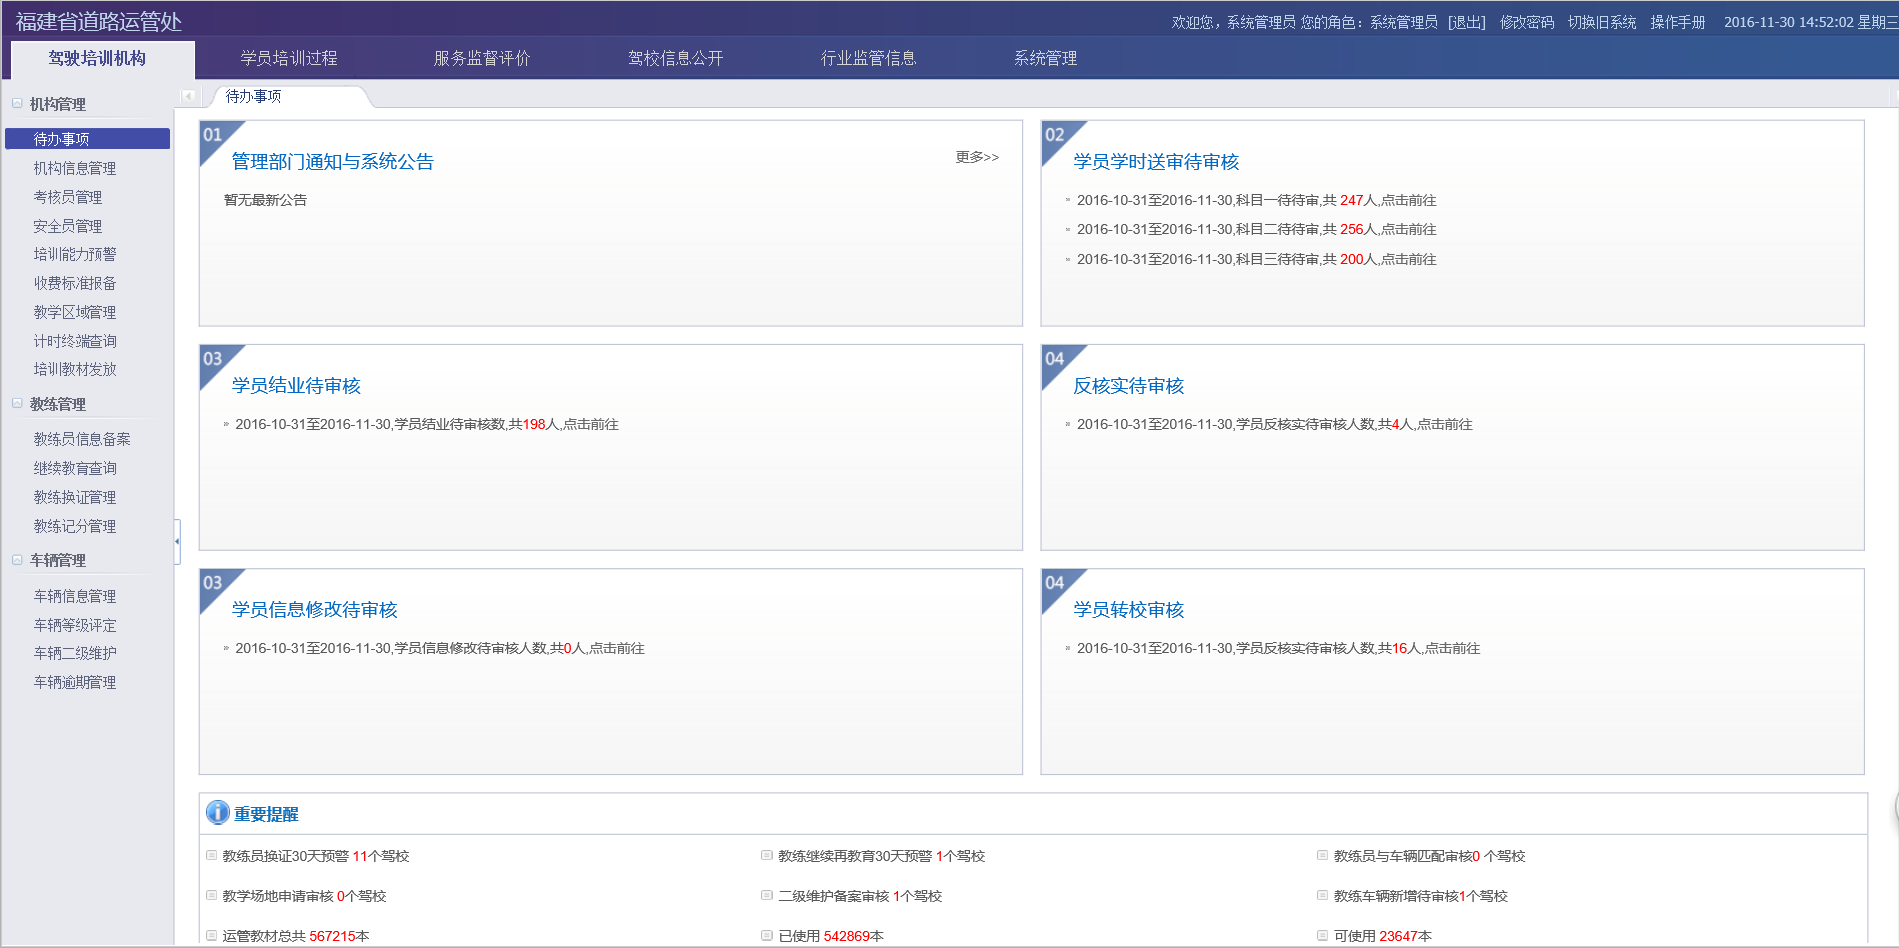Click the tab-scroll left arrow beside 待办事项 tab

(188, 96)
